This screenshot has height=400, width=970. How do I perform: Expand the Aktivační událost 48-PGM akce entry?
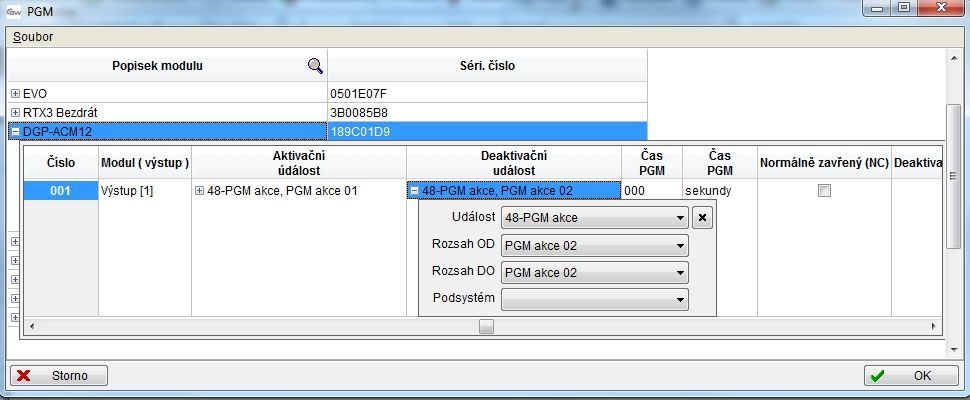click(x=200, y=191)
